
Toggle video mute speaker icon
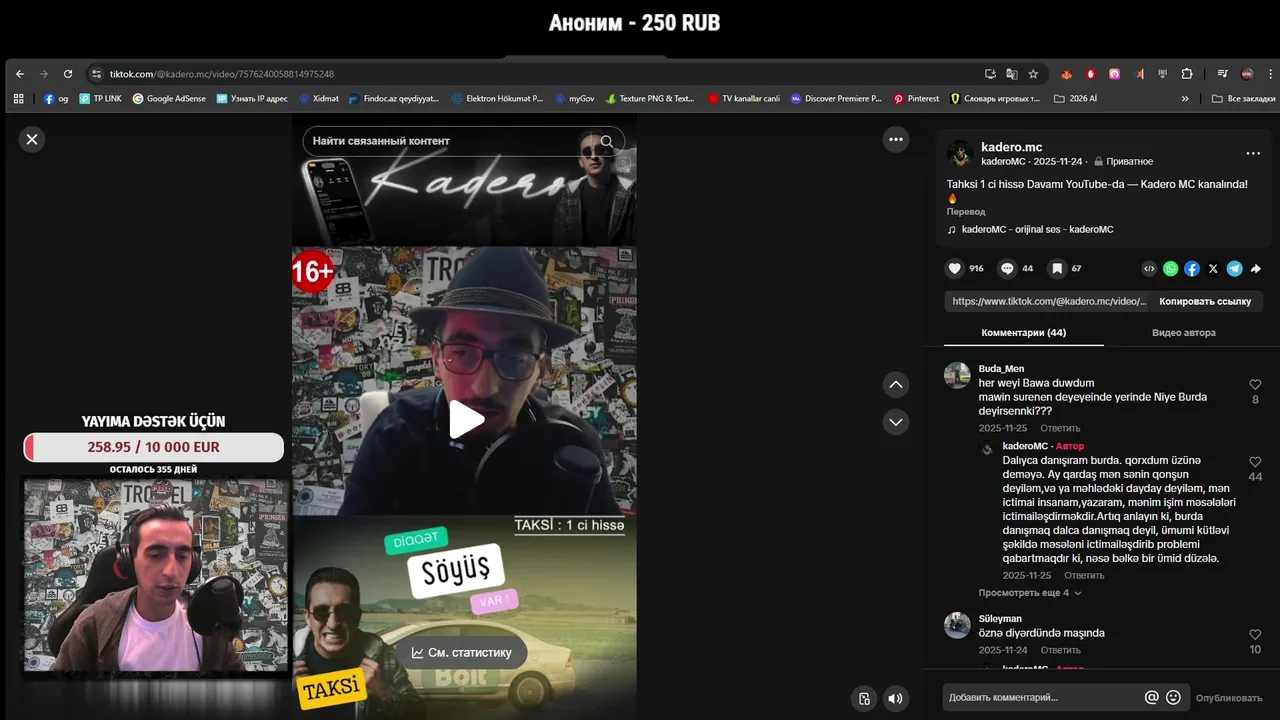tap(895, 699)
